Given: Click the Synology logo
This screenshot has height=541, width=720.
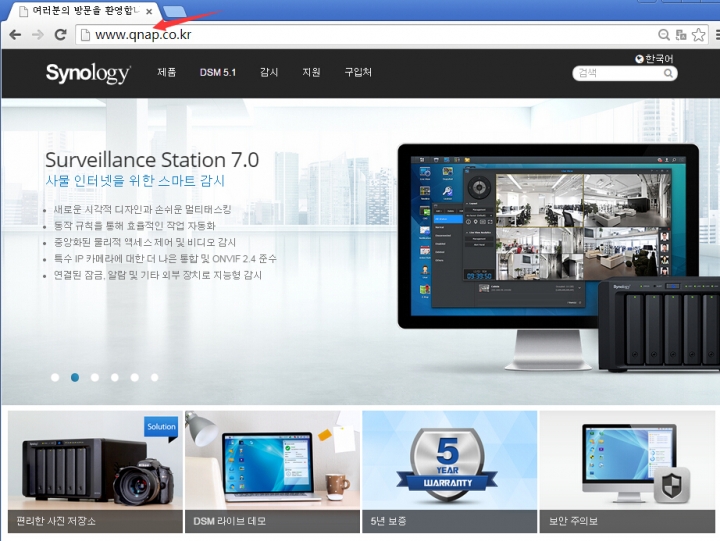Looking at the screenshot, I should point(88,73).
